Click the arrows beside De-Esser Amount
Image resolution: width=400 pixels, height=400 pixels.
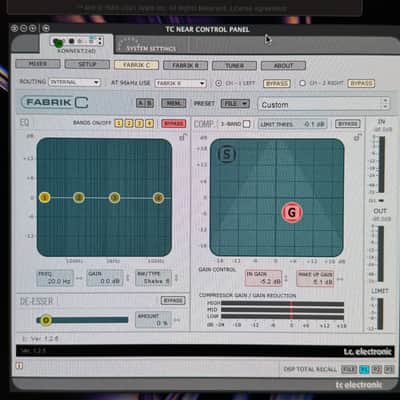(177, 320)
